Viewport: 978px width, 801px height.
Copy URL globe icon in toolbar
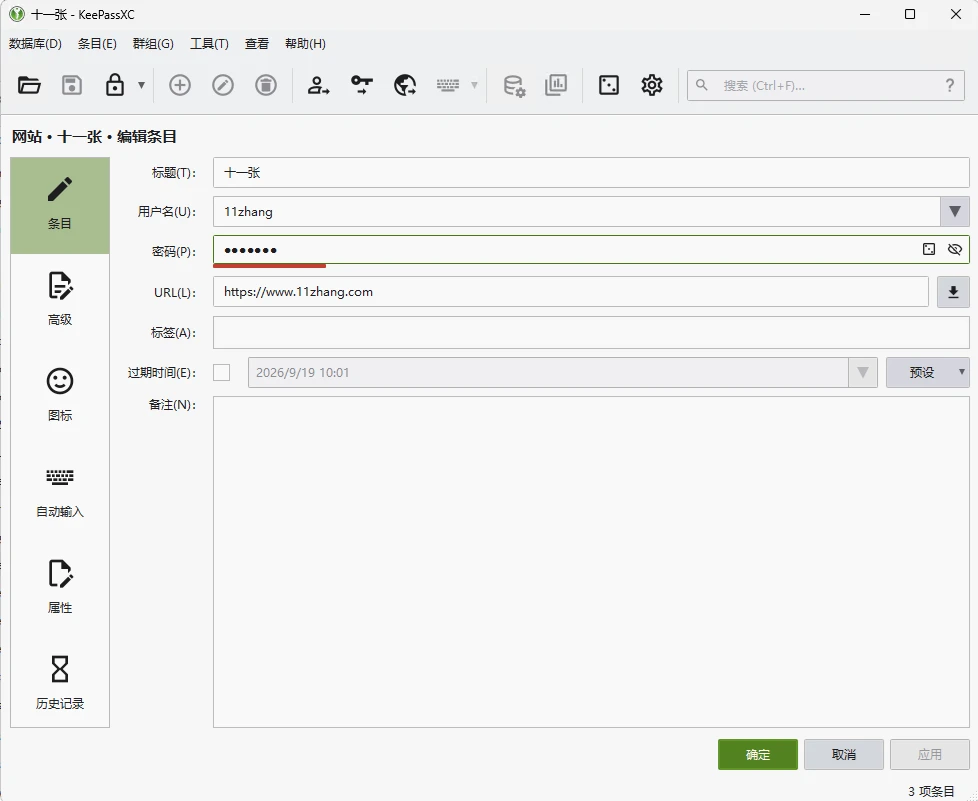(405, 85)
